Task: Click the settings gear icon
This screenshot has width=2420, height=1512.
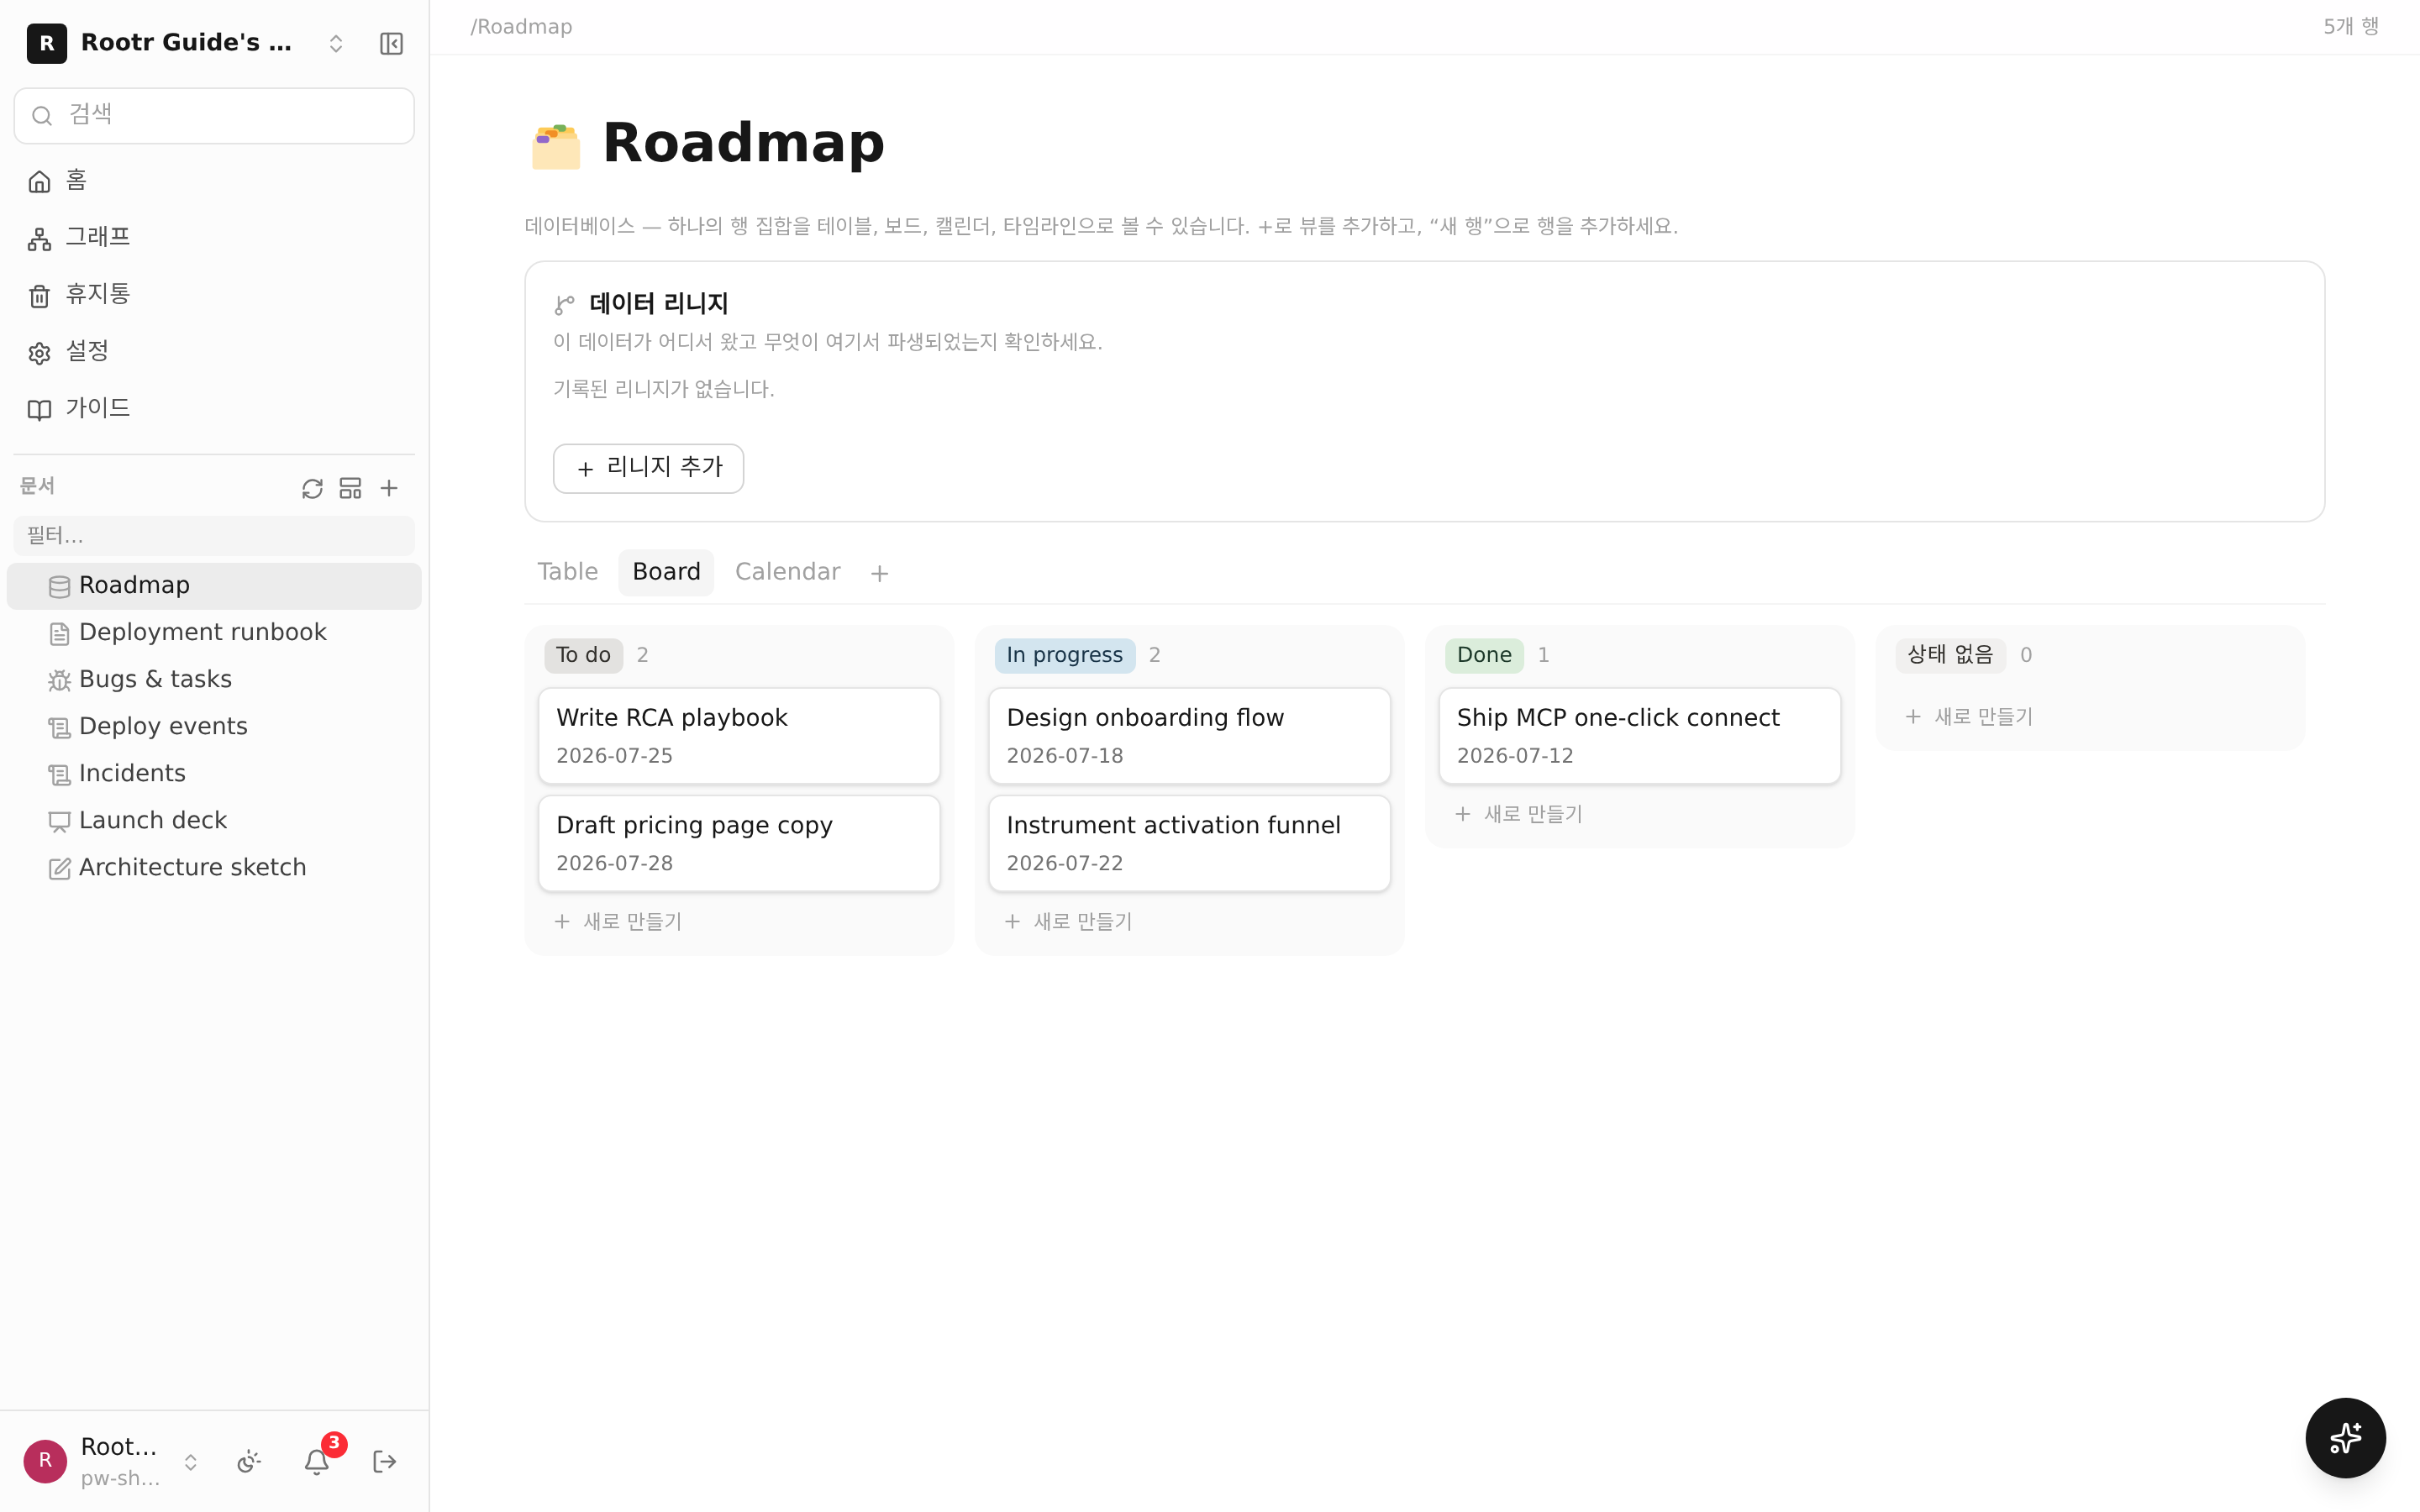Action: click(x=40, y=353)
